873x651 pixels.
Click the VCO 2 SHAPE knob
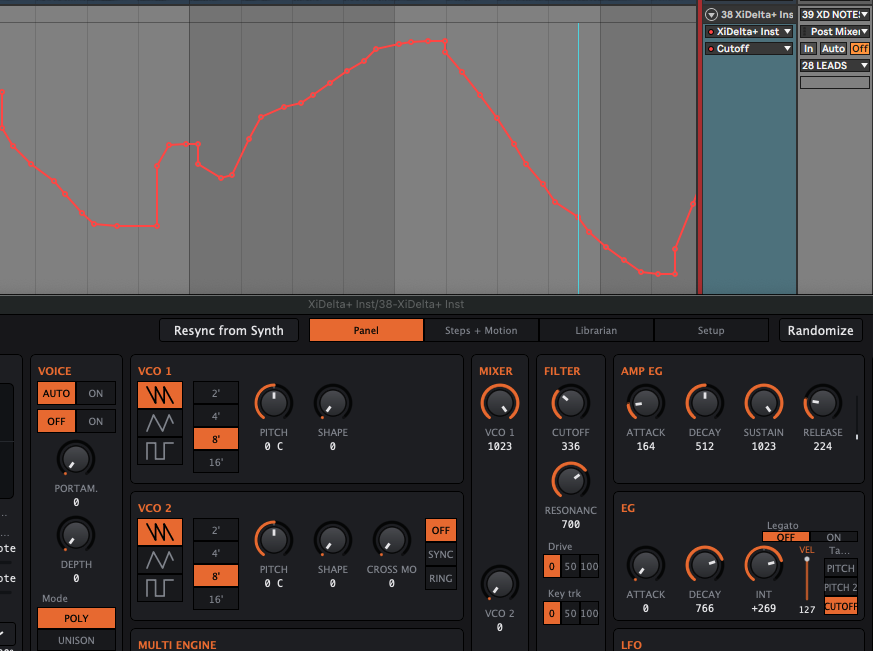(332, 540)
